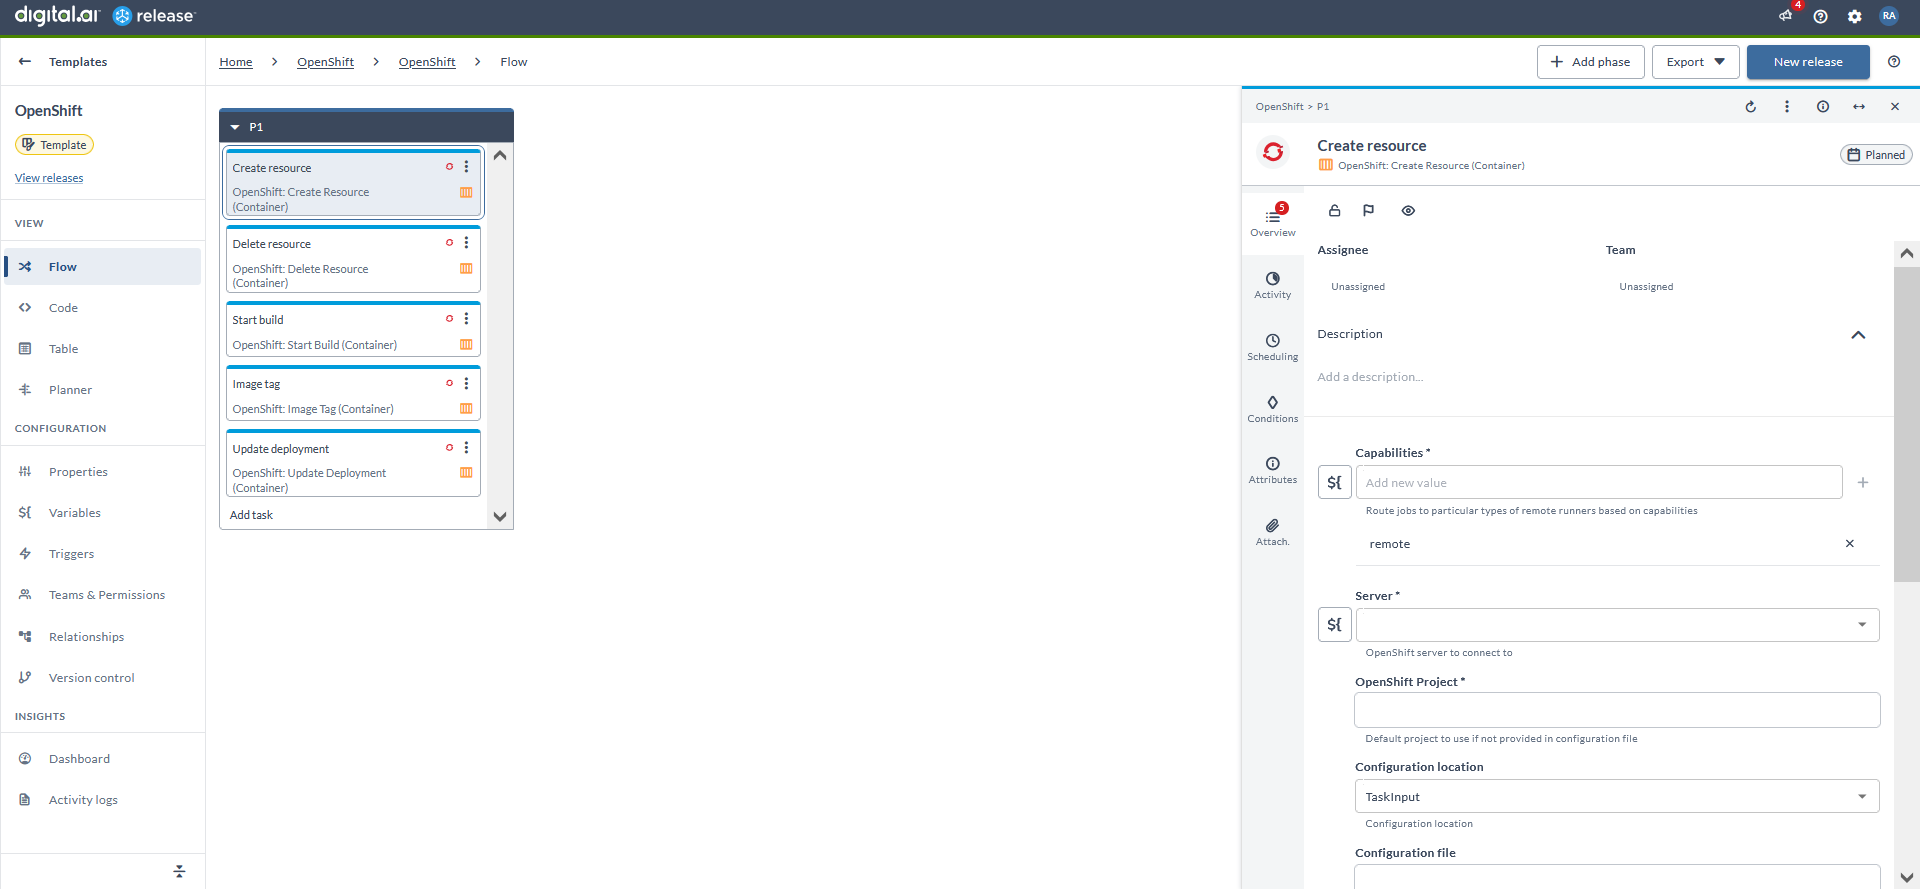This screenshot has width=1920, height=889.
Task: Open Update deployment task options menu
Action: (466, 448)
